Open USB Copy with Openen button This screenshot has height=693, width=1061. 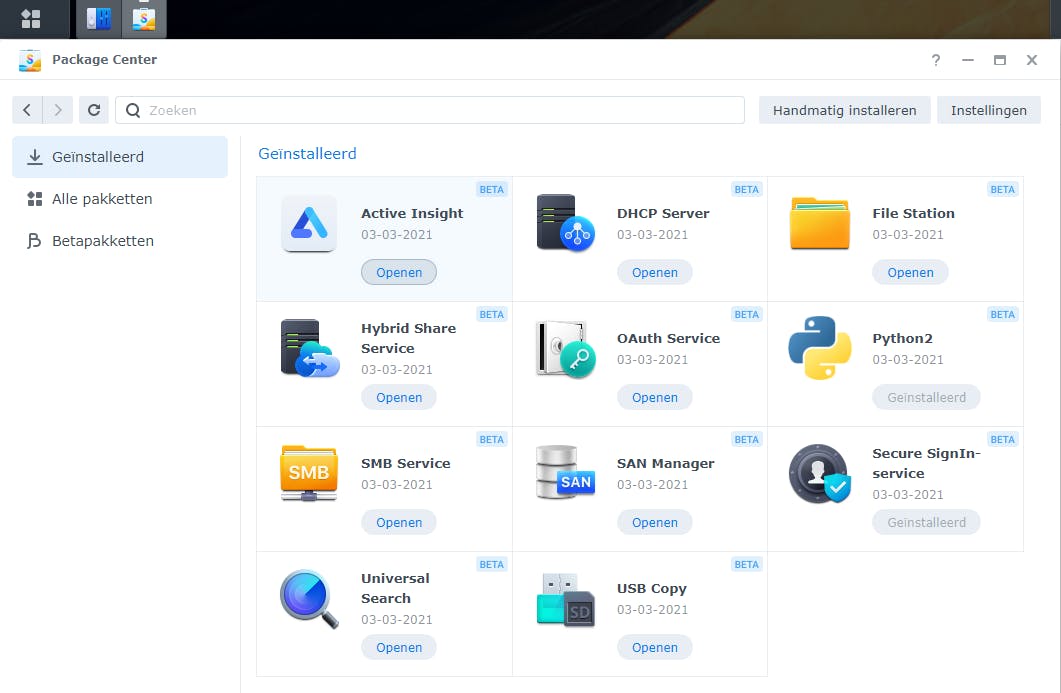pyautogui.click(x=654, y=648)
